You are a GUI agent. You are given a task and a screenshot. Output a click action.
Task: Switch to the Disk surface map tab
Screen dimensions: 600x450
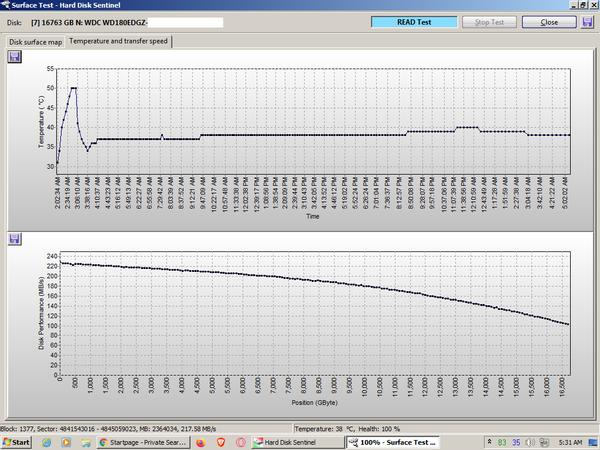[36, 42]
